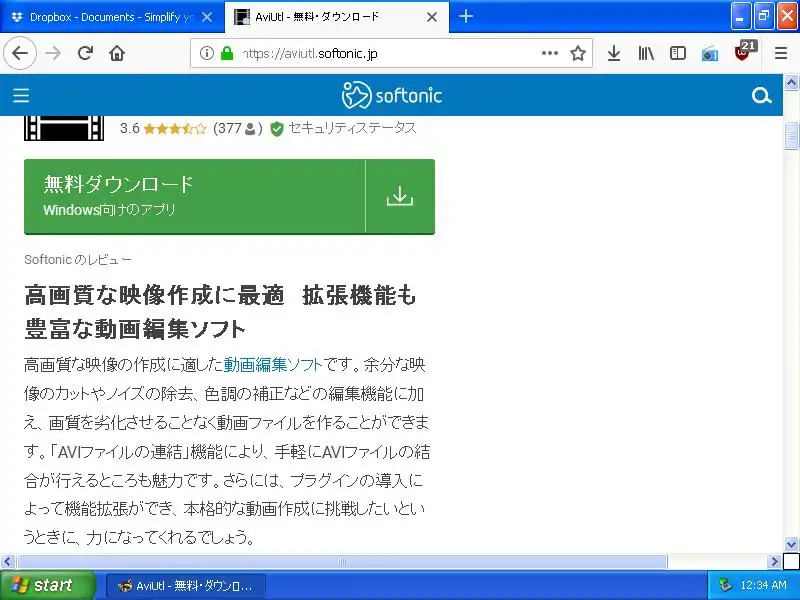This screenshot has width=800, height=600.
Task: Open the Firefox hamburger menu
Action: click(x=781, y=53)
